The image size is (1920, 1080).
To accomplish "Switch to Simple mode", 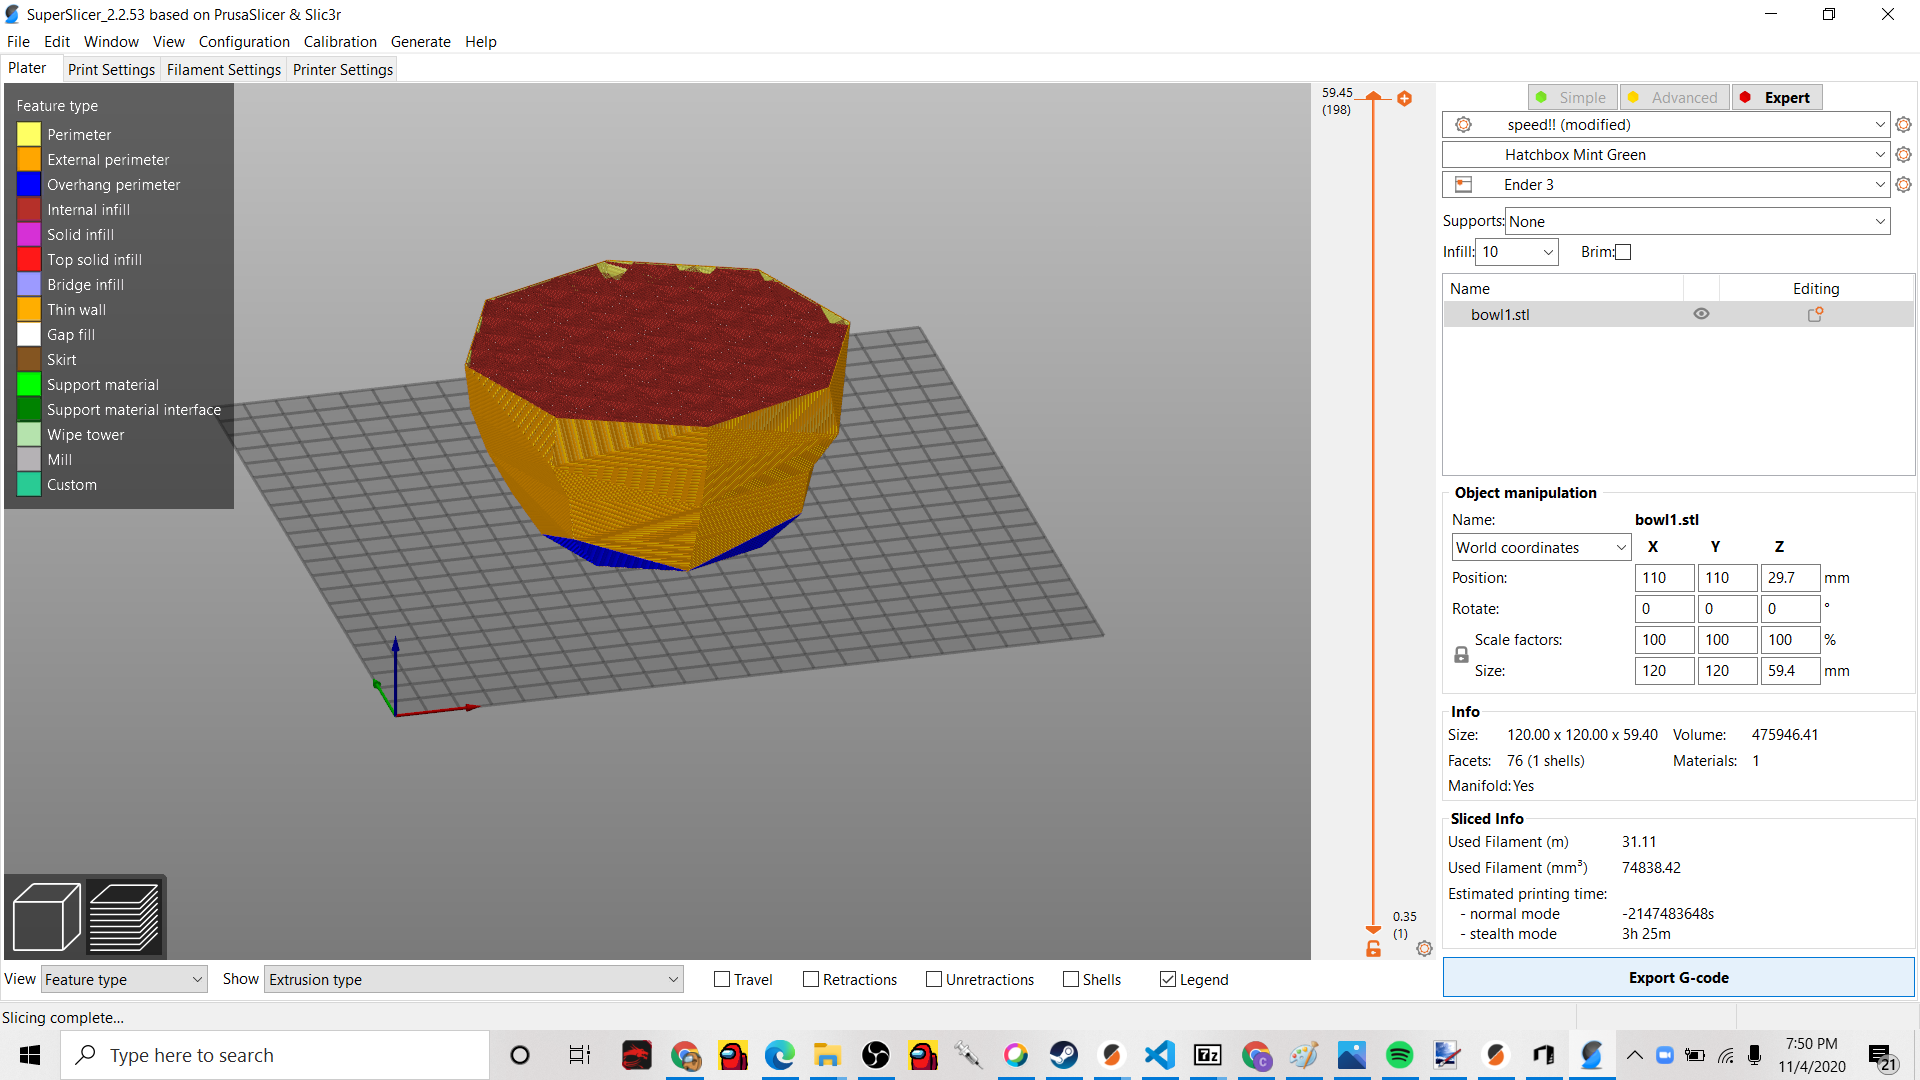I will pyautogui.click(x=1572, y=97).
